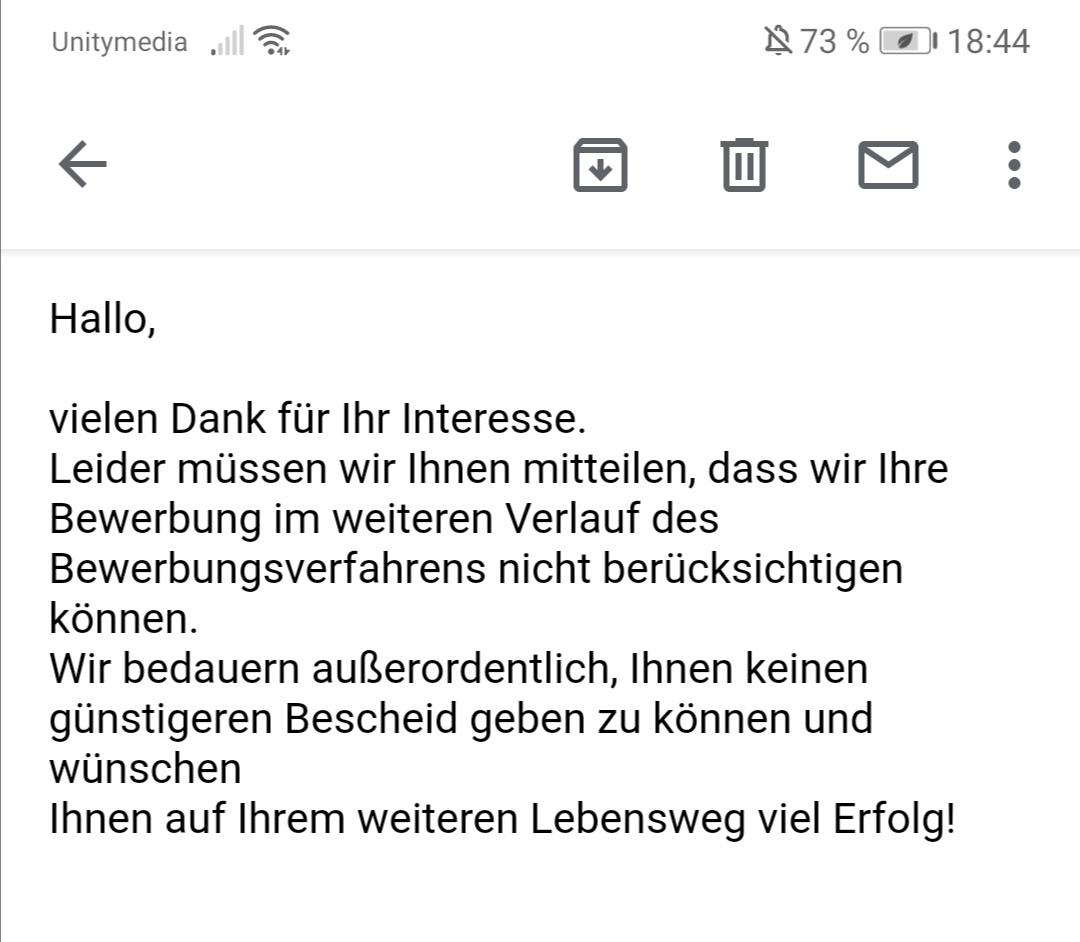1080x942 pixels.
Task: Go back using the left arrow
Action: tap(83, 164)
